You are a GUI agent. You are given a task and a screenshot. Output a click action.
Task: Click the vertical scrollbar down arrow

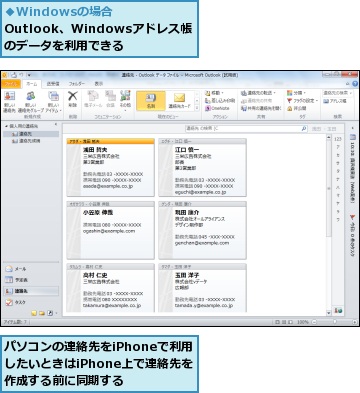tap(329, 313)
